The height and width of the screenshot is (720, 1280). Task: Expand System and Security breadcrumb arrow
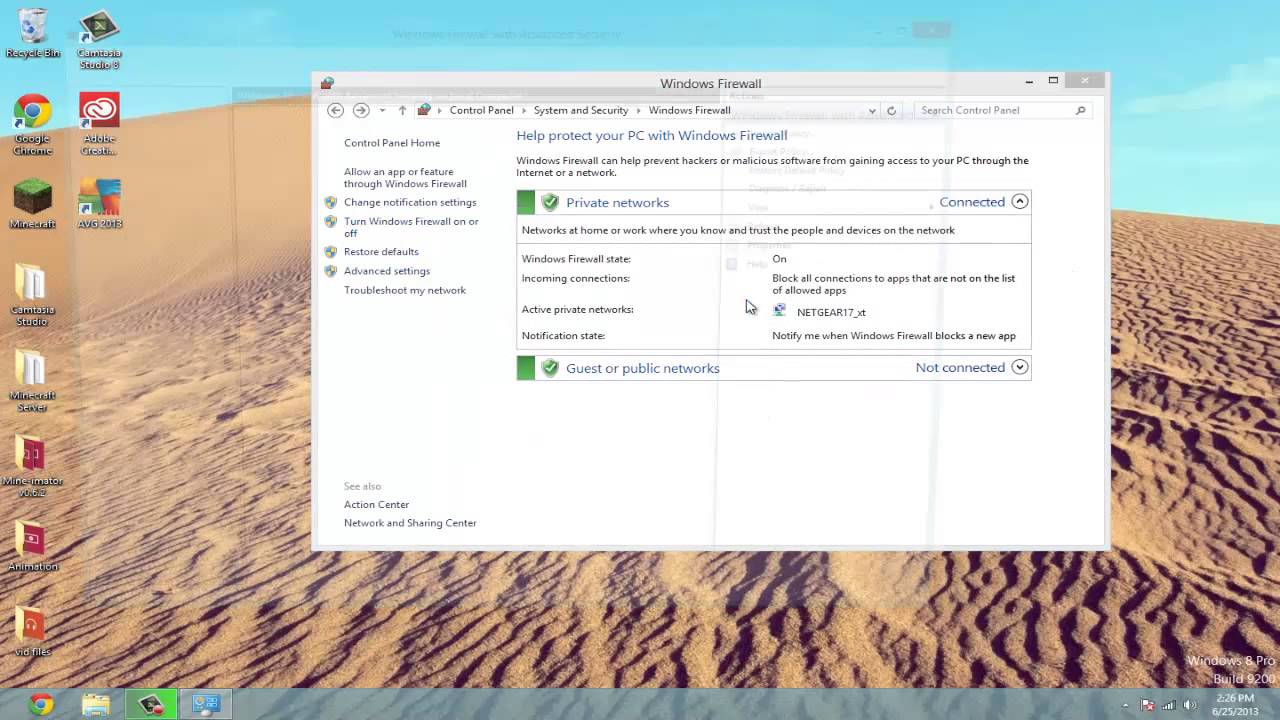pos(639,110)
